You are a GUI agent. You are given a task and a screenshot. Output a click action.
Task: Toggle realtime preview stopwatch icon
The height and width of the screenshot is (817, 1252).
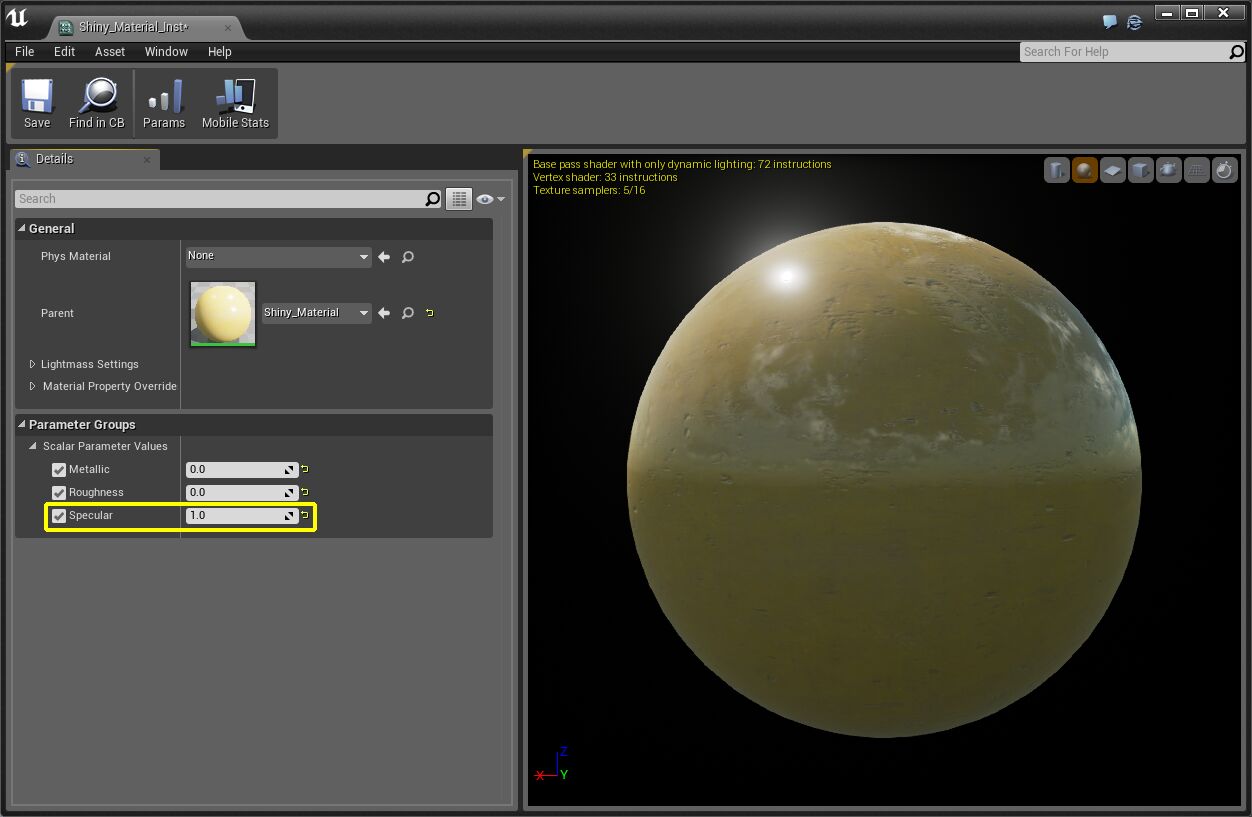pos(1225,171)
